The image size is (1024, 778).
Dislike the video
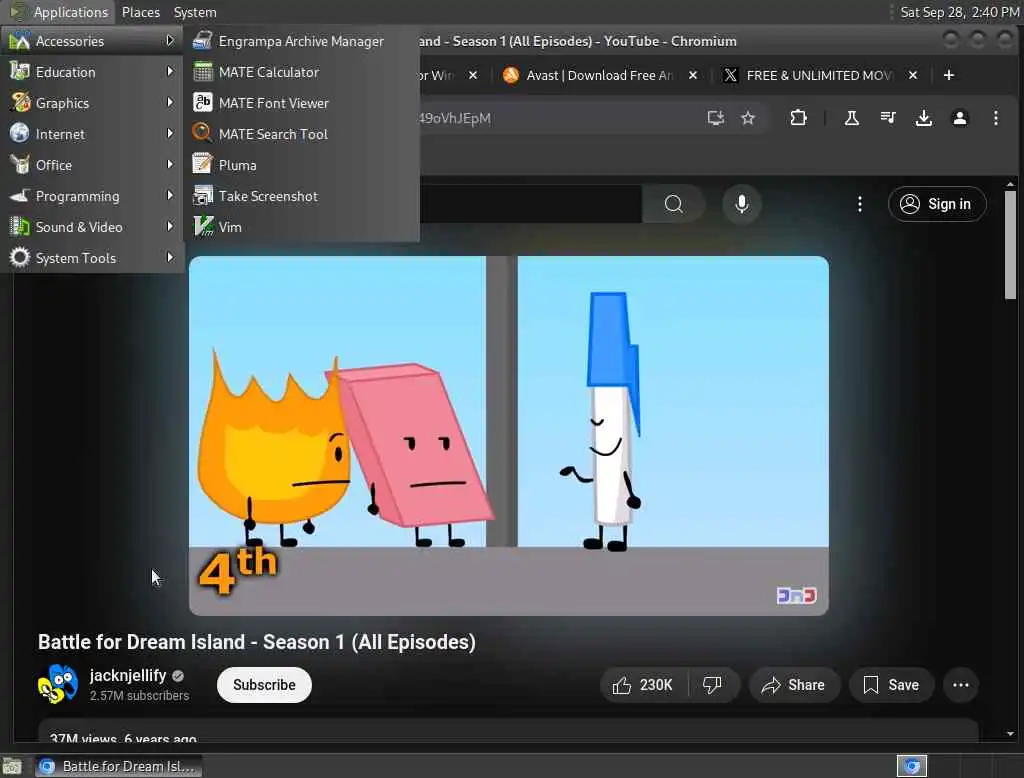coord(712,685)
